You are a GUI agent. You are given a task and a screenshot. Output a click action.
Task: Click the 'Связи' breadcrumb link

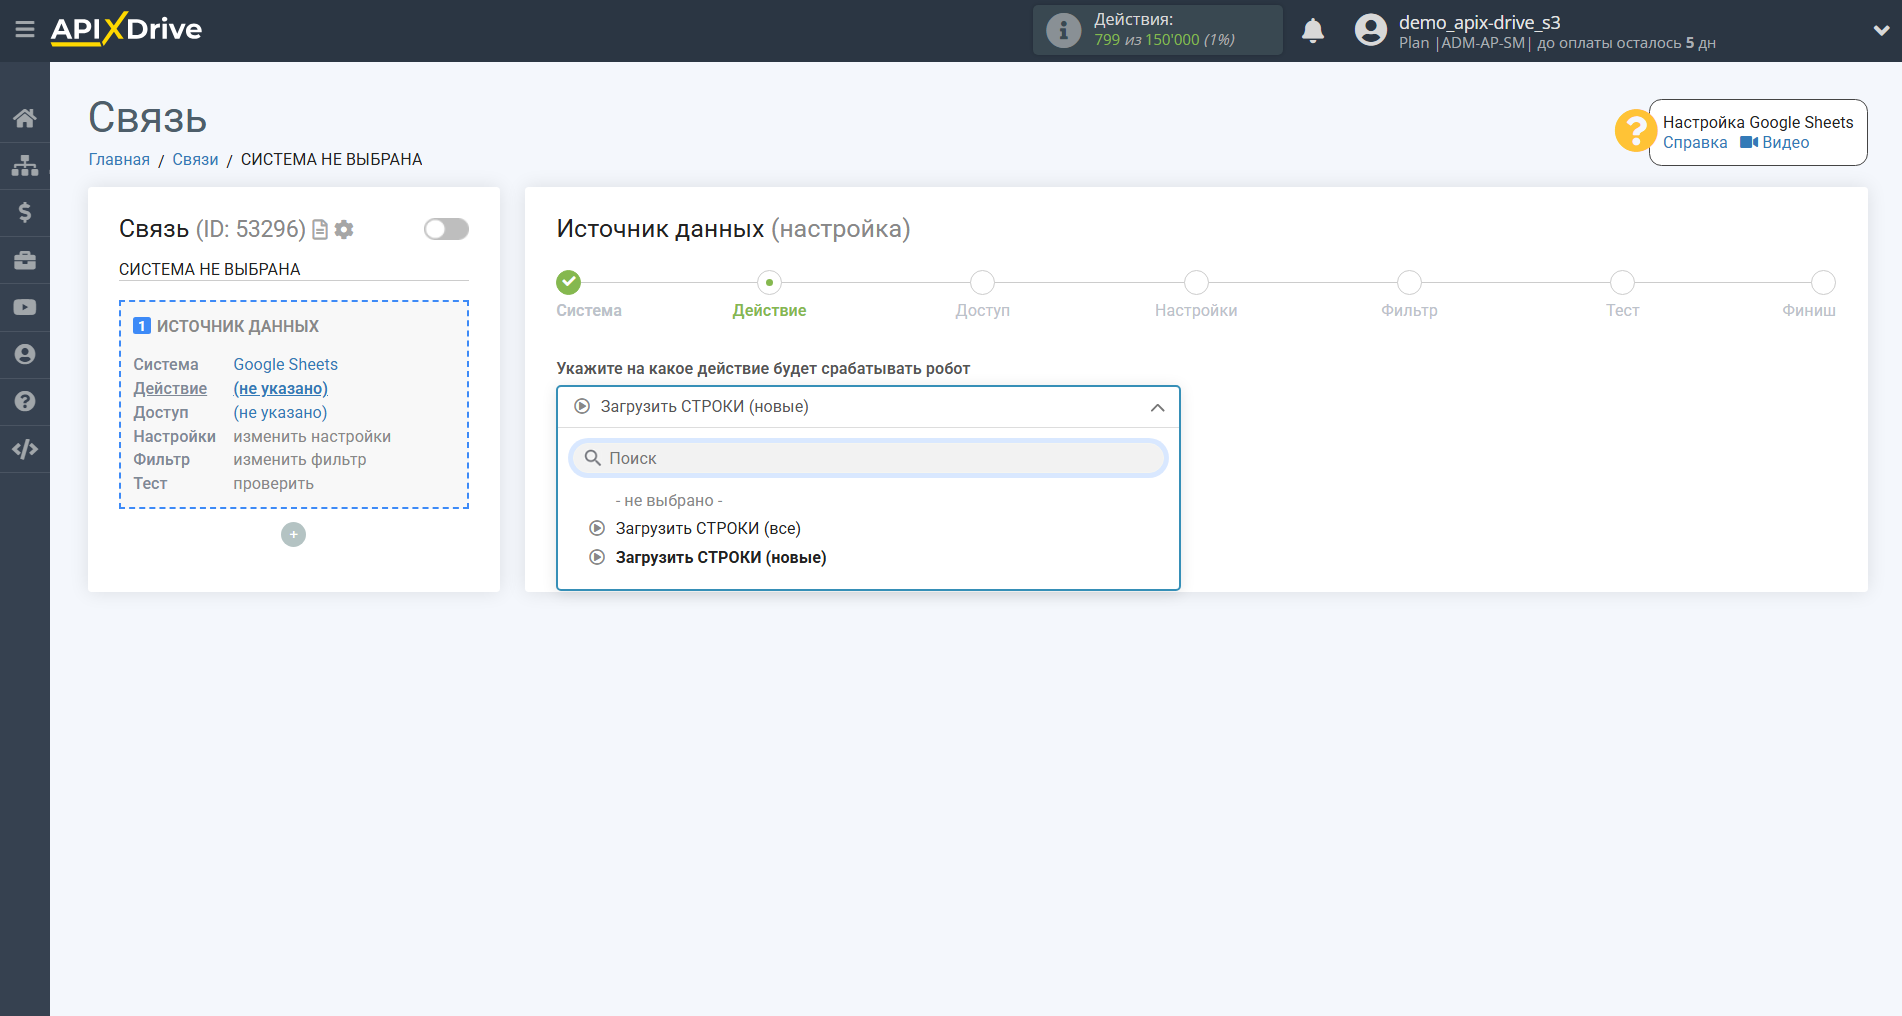195,159
